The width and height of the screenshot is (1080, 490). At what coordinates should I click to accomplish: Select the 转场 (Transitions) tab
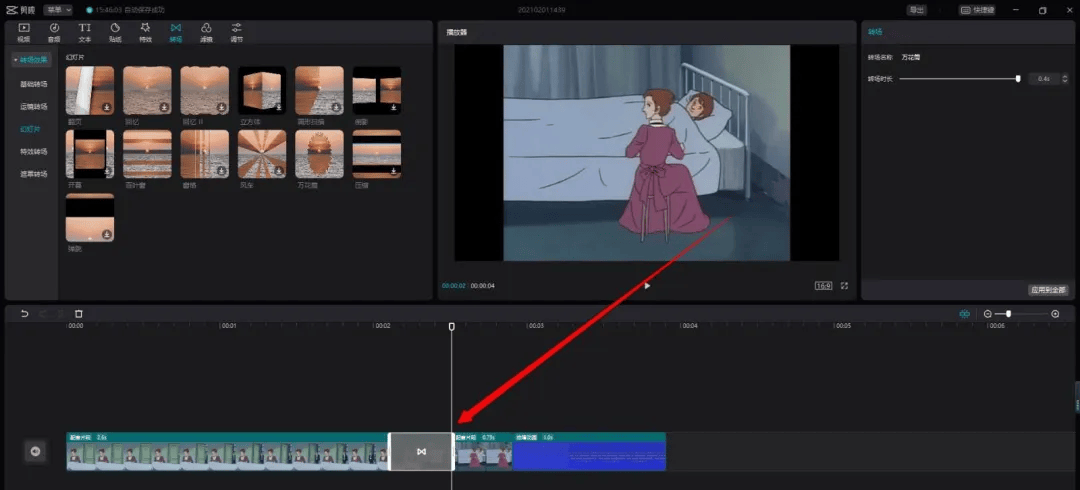tap(176, 32)
